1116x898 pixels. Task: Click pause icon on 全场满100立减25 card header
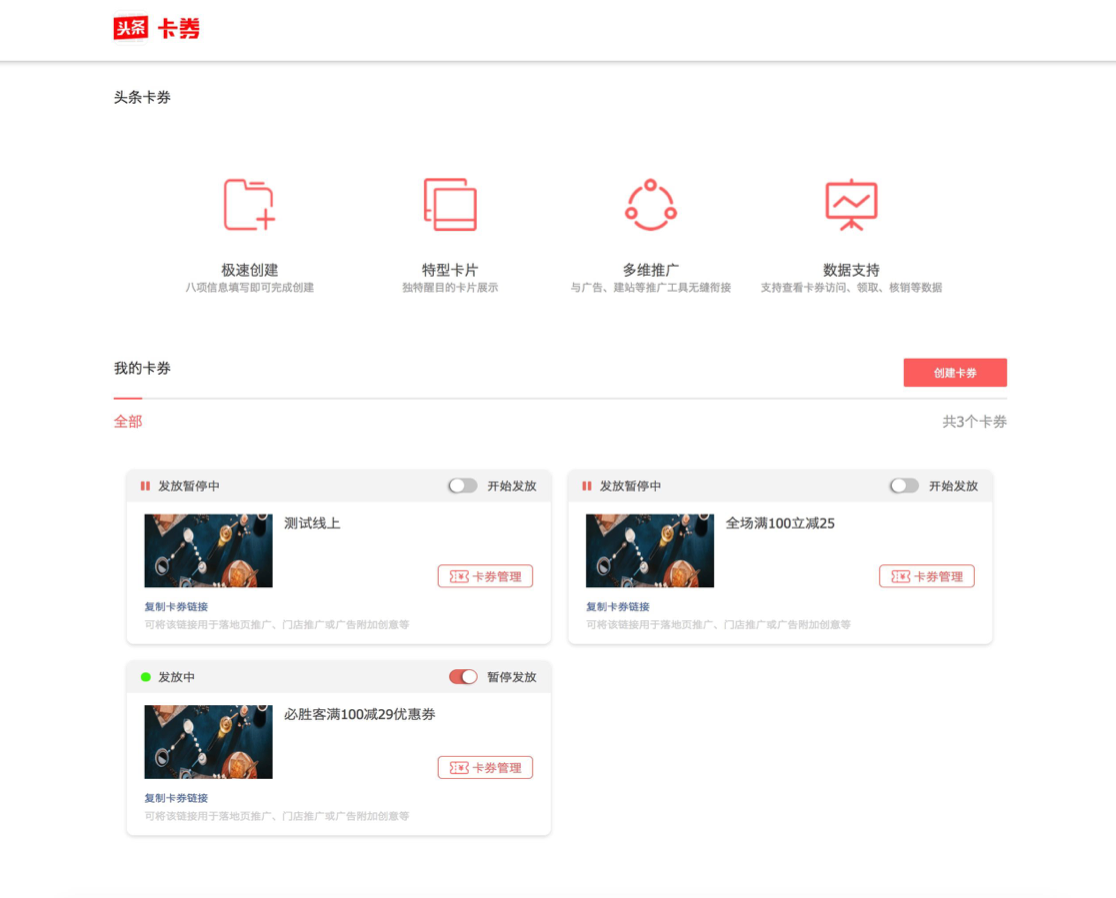tap(586, 486)
